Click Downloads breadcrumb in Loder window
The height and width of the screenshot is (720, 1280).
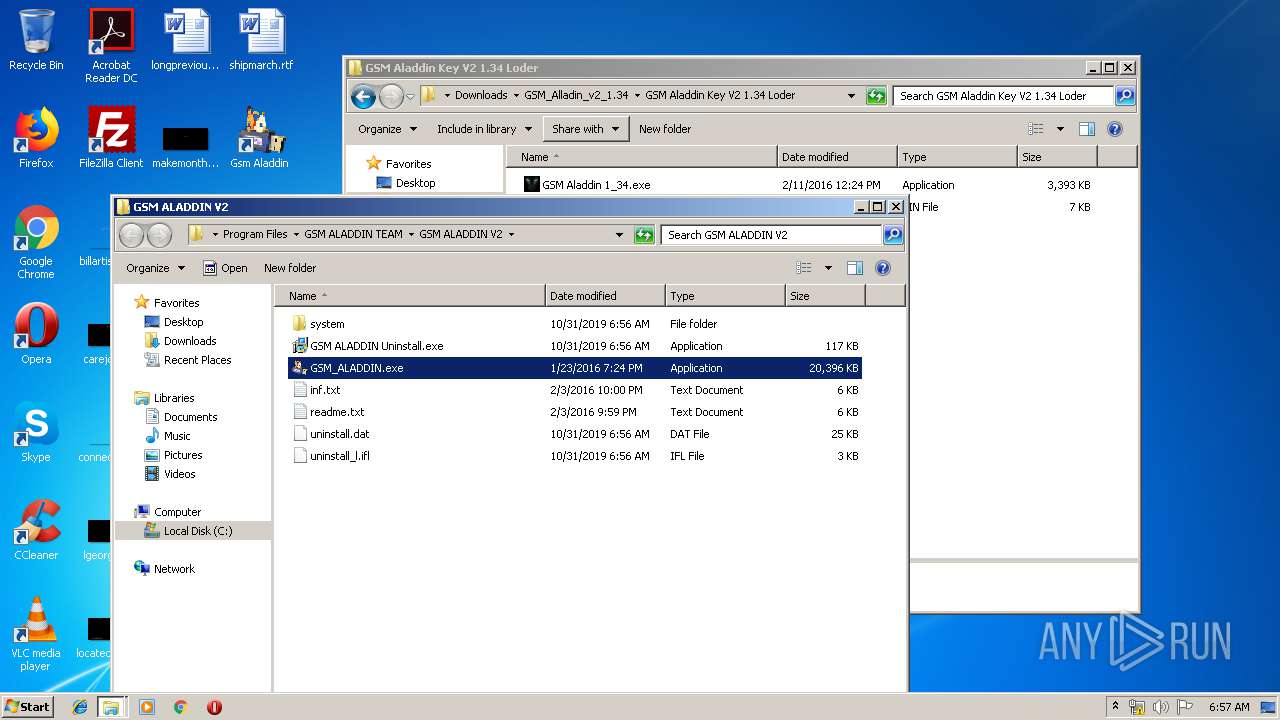click(x=481, y=96)
